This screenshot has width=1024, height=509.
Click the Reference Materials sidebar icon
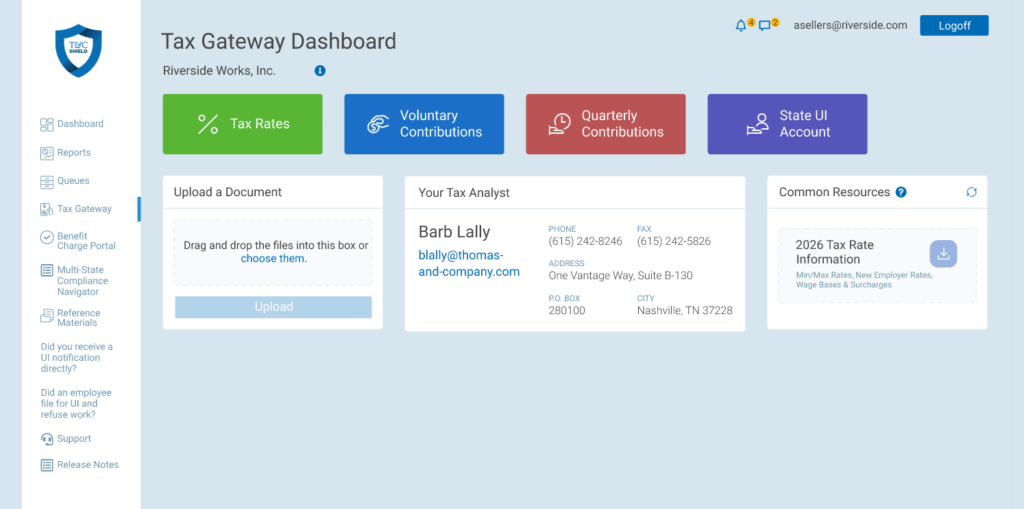coord(46,316)
